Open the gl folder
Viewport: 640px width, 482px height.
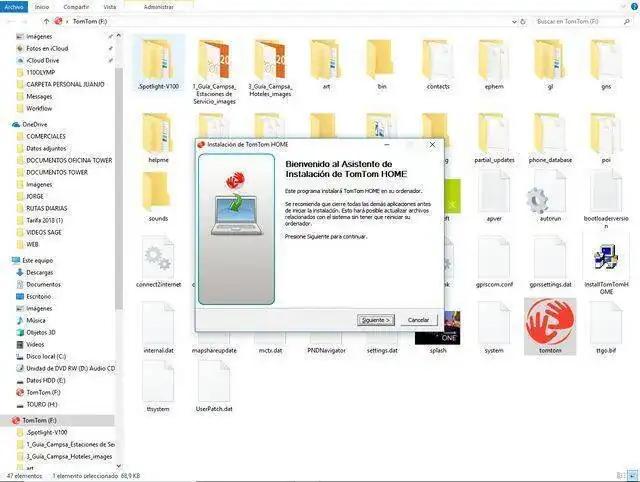(550, 60)
